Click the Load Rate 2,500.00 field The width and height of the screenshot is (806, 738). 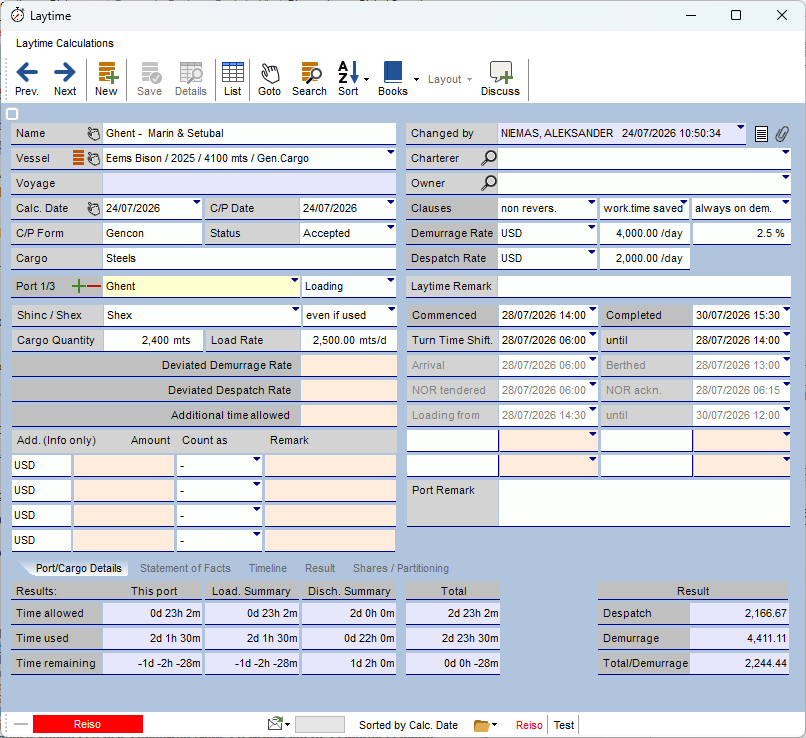tap(349, 340)
